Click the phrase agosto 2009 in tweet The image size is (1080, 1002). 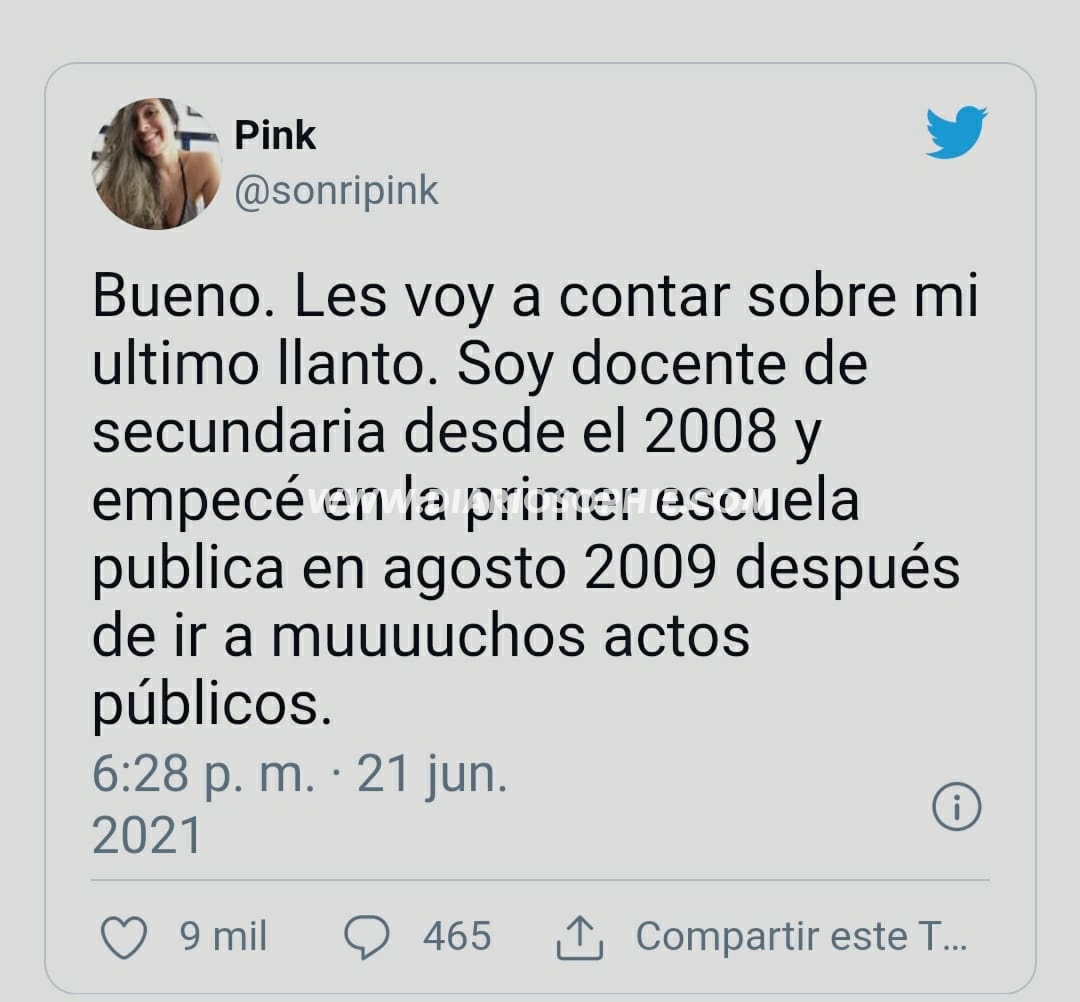pyautogui.click(x=548, y=571)
